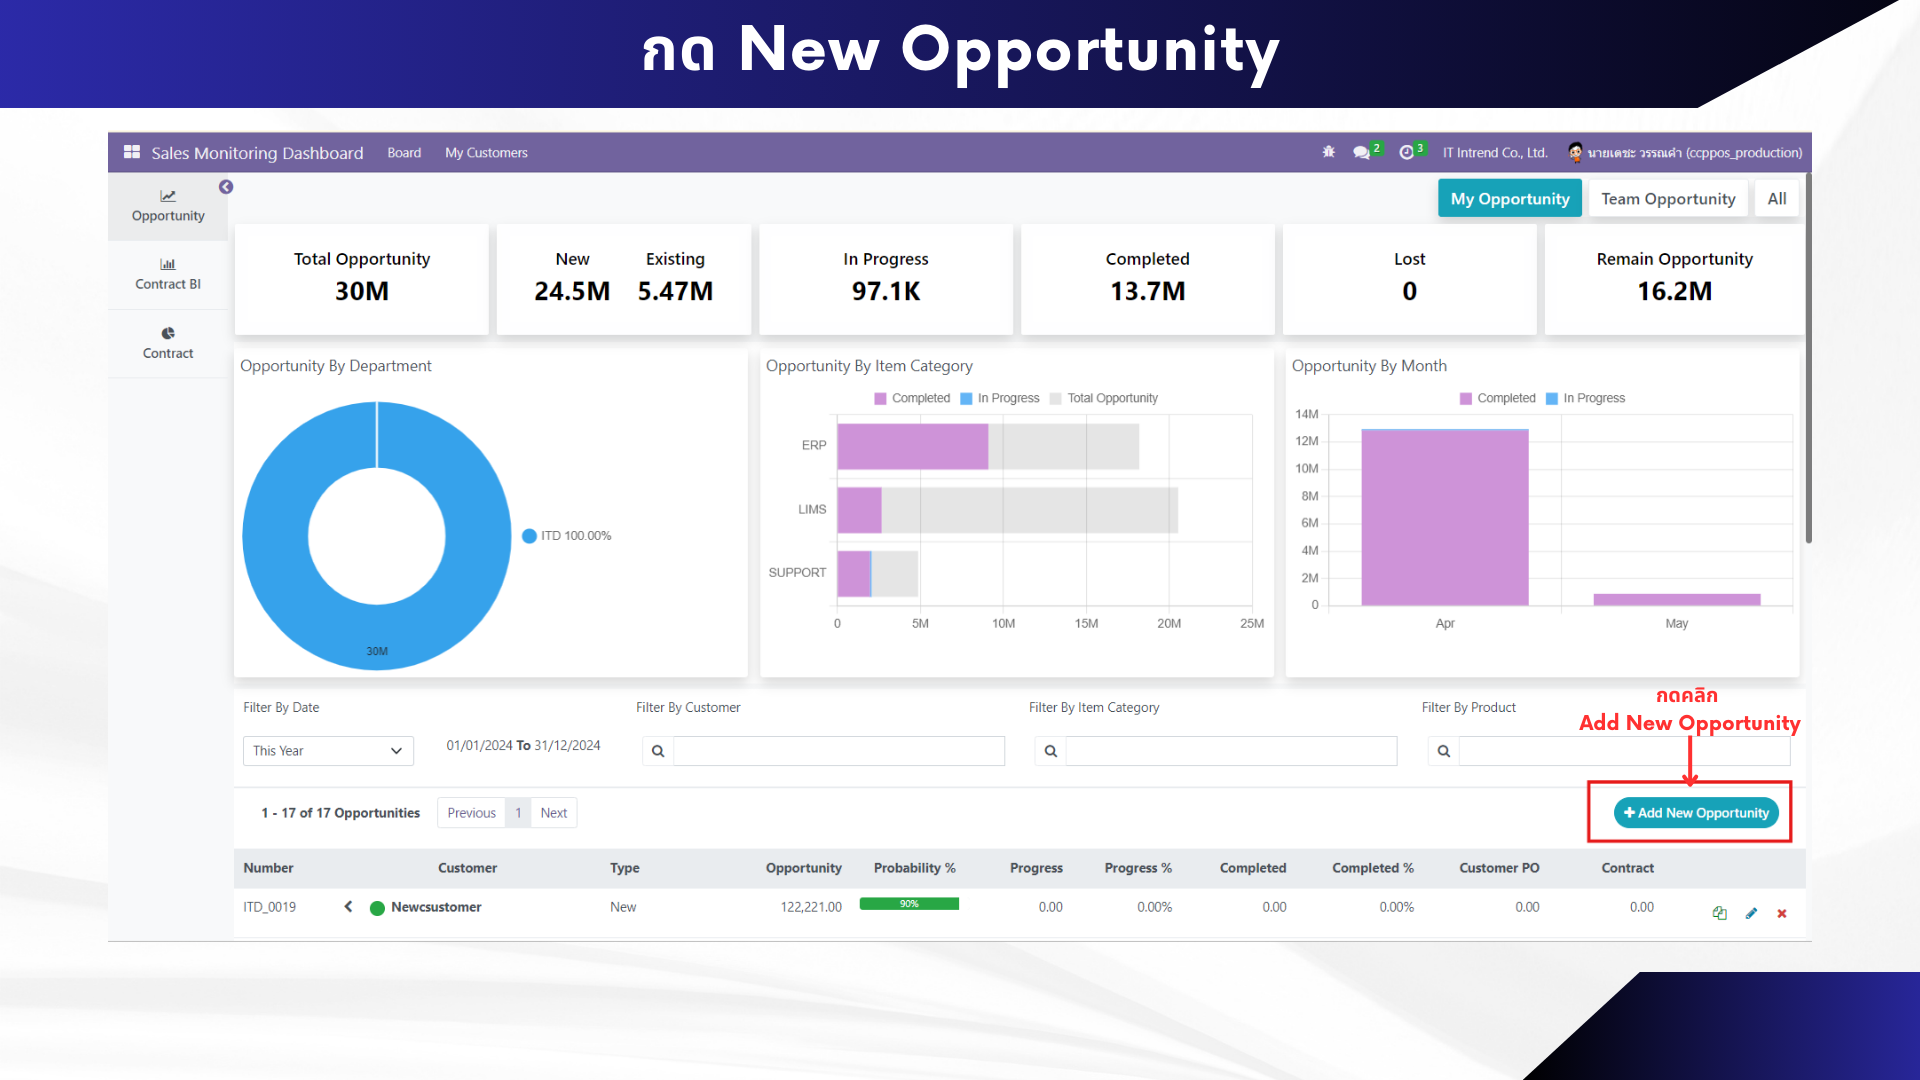Edit ITD_0019 with the pencil icon
Viewport: 1920px width, 1080px height.
click(1751, 913)
